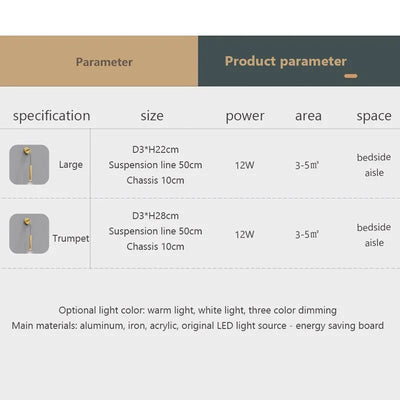
Task: Click the 12W power value for Trumpet
Action: (245, 234)
